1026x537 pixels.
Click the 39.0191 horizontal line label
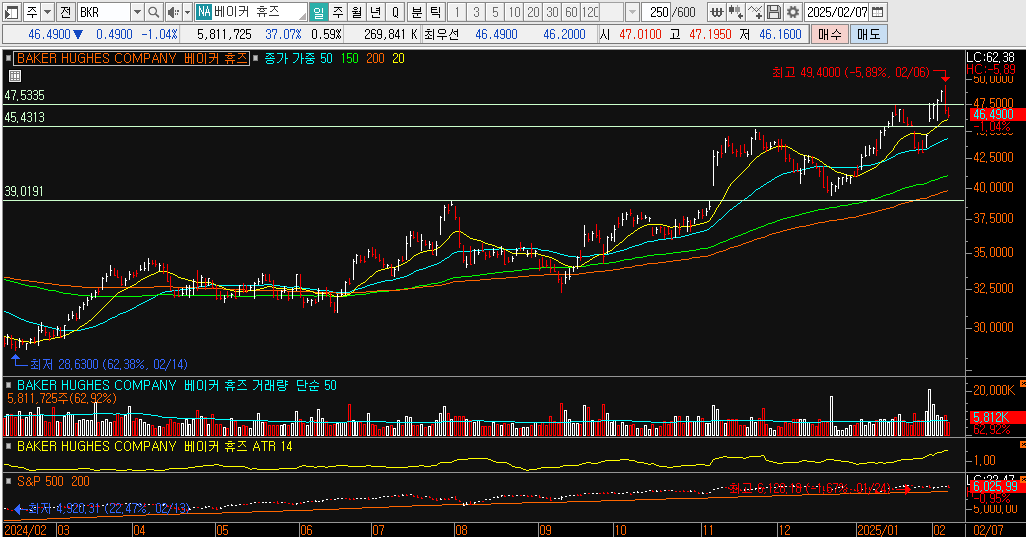tap(24, 192)
